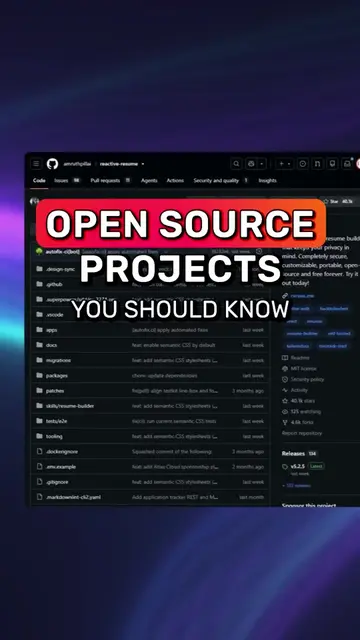View the 125 watching link
This screenshot has height=640, width=360.
click(302, 411)
